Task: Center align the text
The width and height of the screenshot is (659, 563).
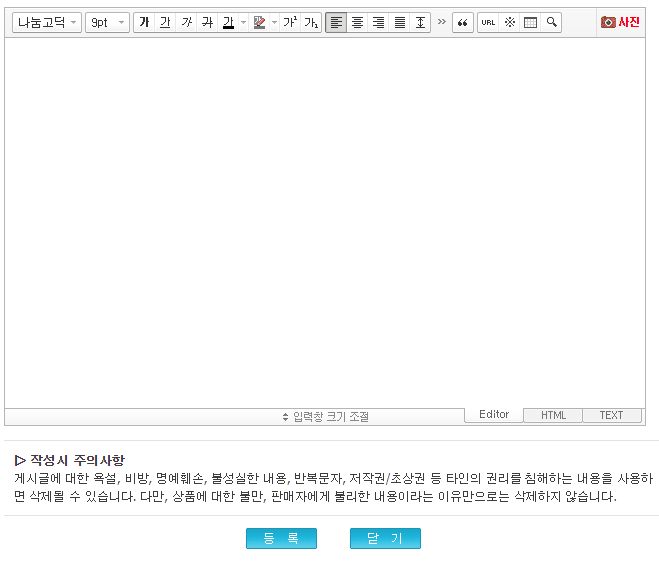Action: tap(357, 22)
